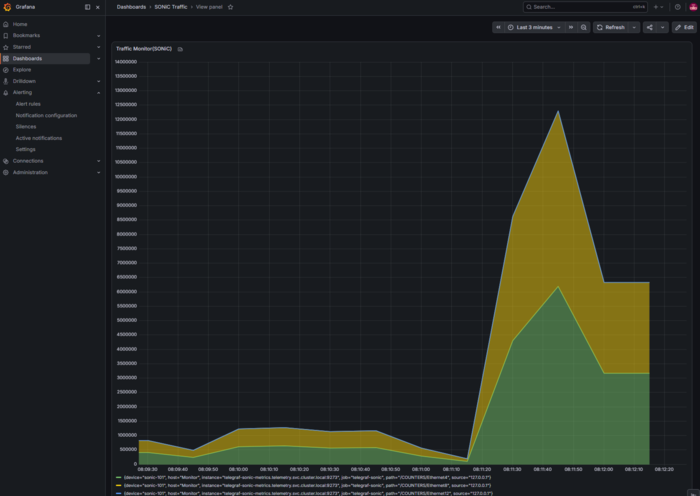Open Notification configuration in the sidebar
Viewport: 700px width, 496px height.
coord(46,115)
